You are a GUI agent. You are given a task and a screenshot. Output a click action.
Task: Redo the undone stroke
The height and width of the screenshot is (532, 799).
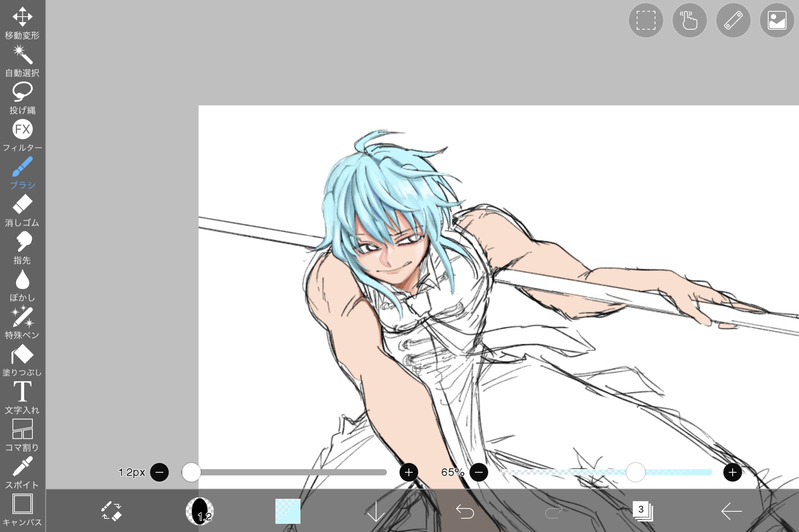point(553,511)
